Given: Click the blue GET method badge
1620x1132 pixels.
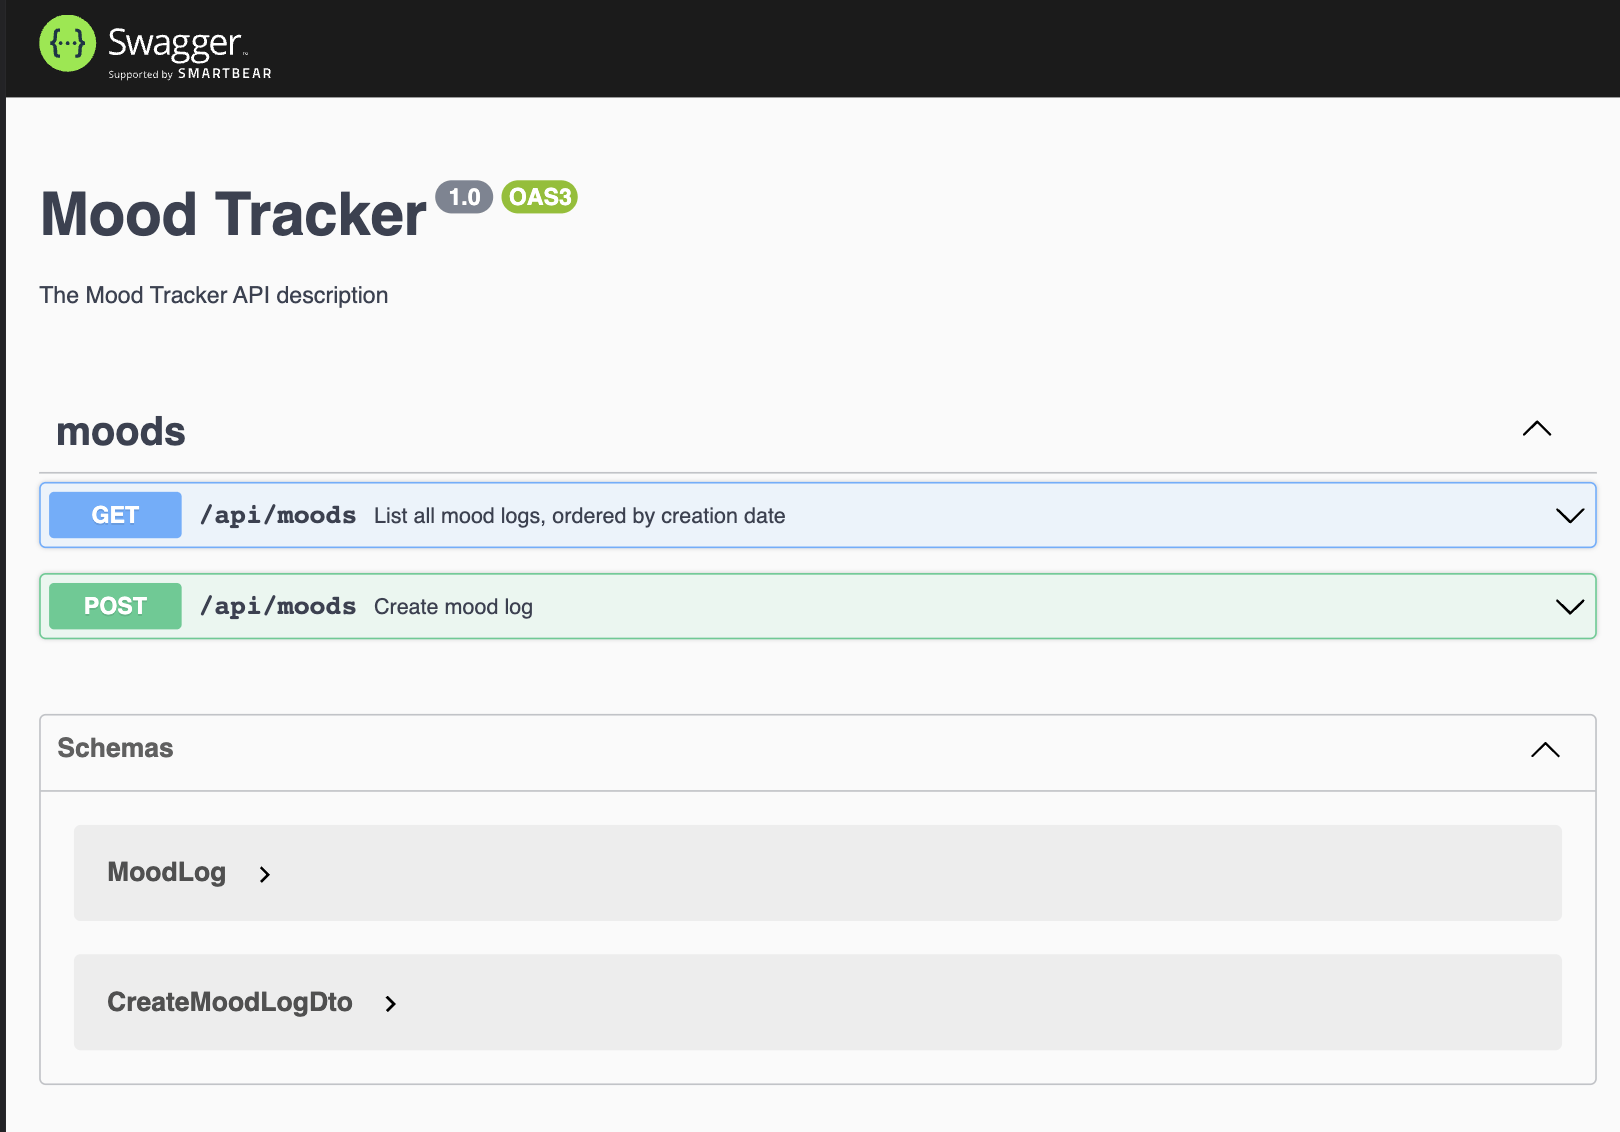Looking at the screenshot, I should coord(115,515).
